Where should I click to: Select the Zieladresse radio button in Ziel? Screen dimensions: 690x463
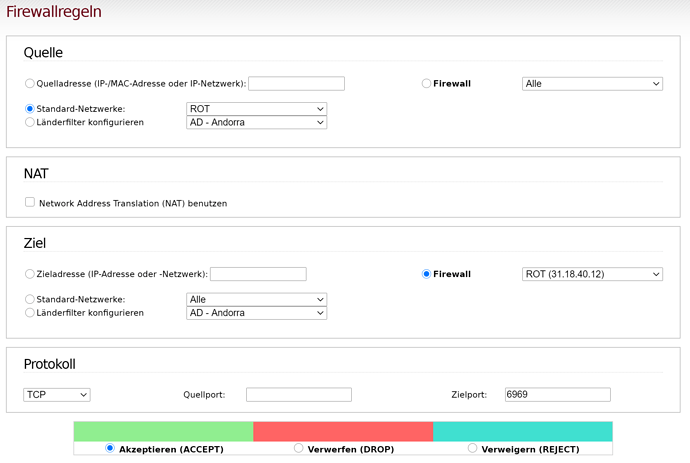pyautogui.click(x=29, y=274)
